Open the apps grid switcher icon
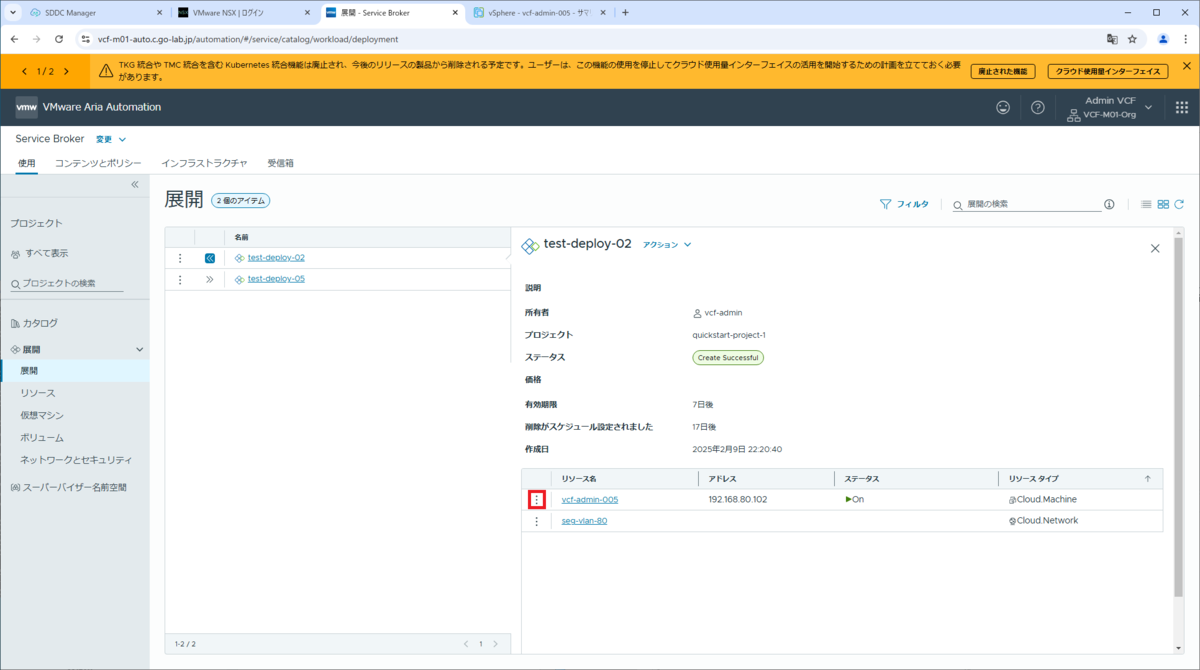The width and height of the screenshot is (1200, 670). (x=1181, y=107)
